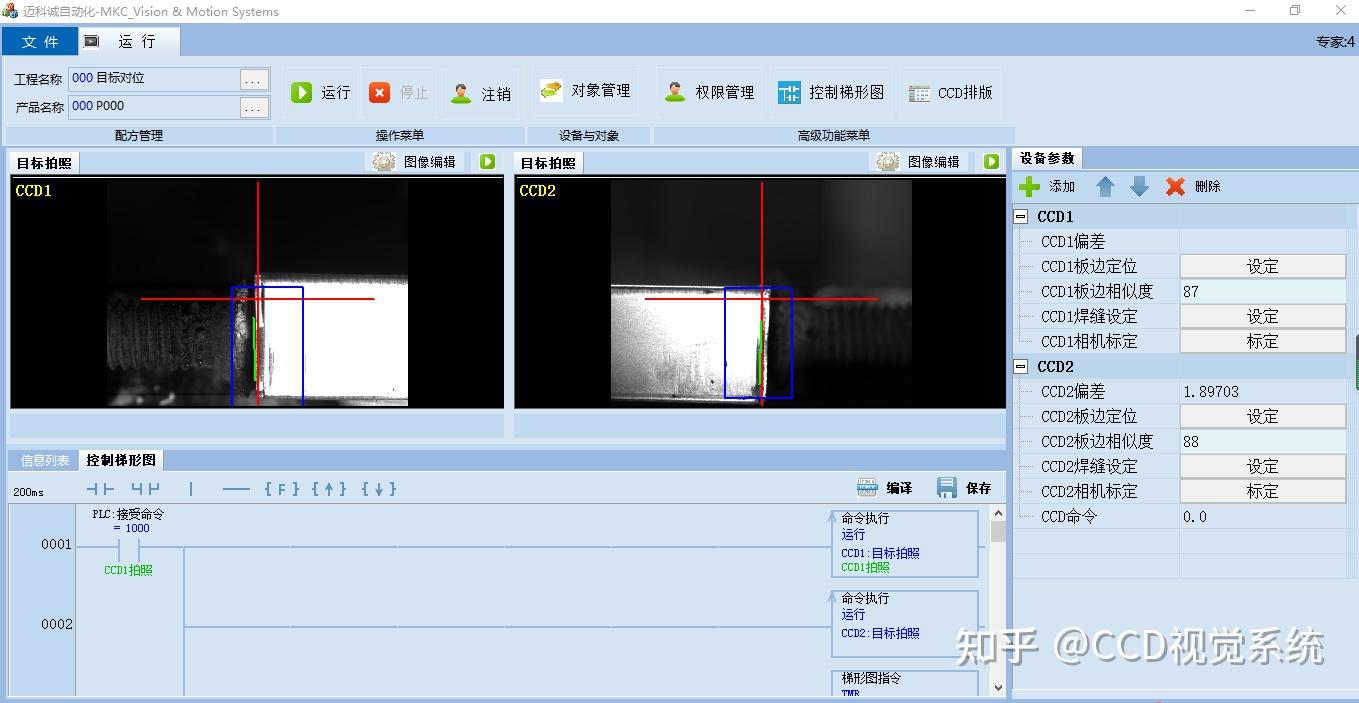Click the 梯形图指令 TMR block
The height and width of the screenshot is (703, 1359).
tap(904, 683)
